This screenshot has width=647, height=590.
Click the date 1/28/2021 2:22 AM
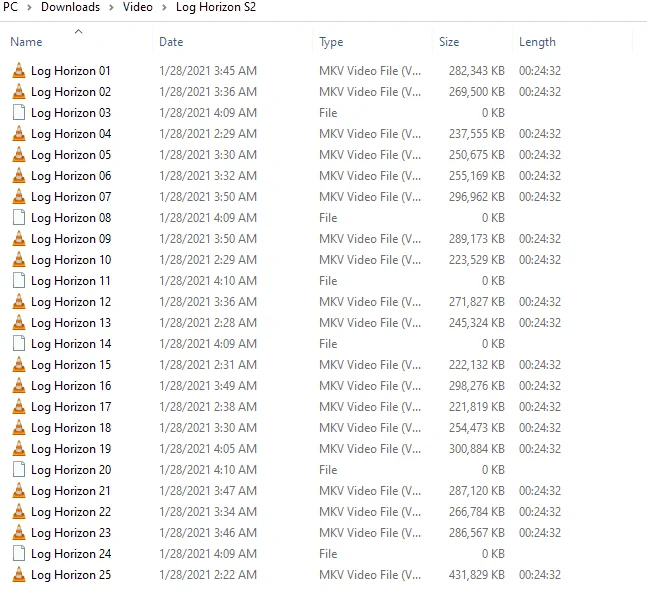point(208,575)
